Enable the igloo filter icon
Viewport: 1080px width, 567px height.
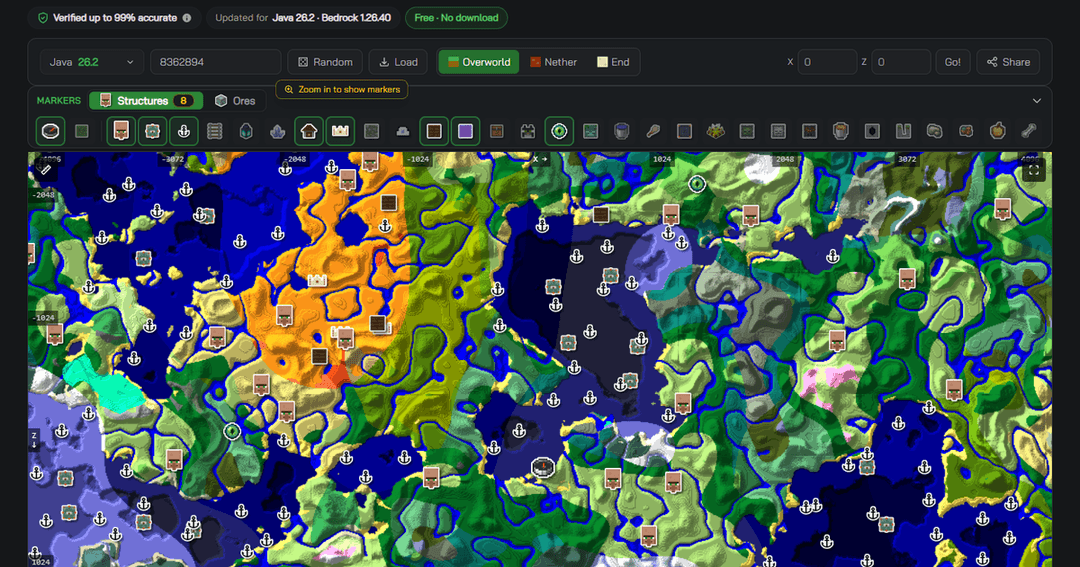tap(403, 131)
